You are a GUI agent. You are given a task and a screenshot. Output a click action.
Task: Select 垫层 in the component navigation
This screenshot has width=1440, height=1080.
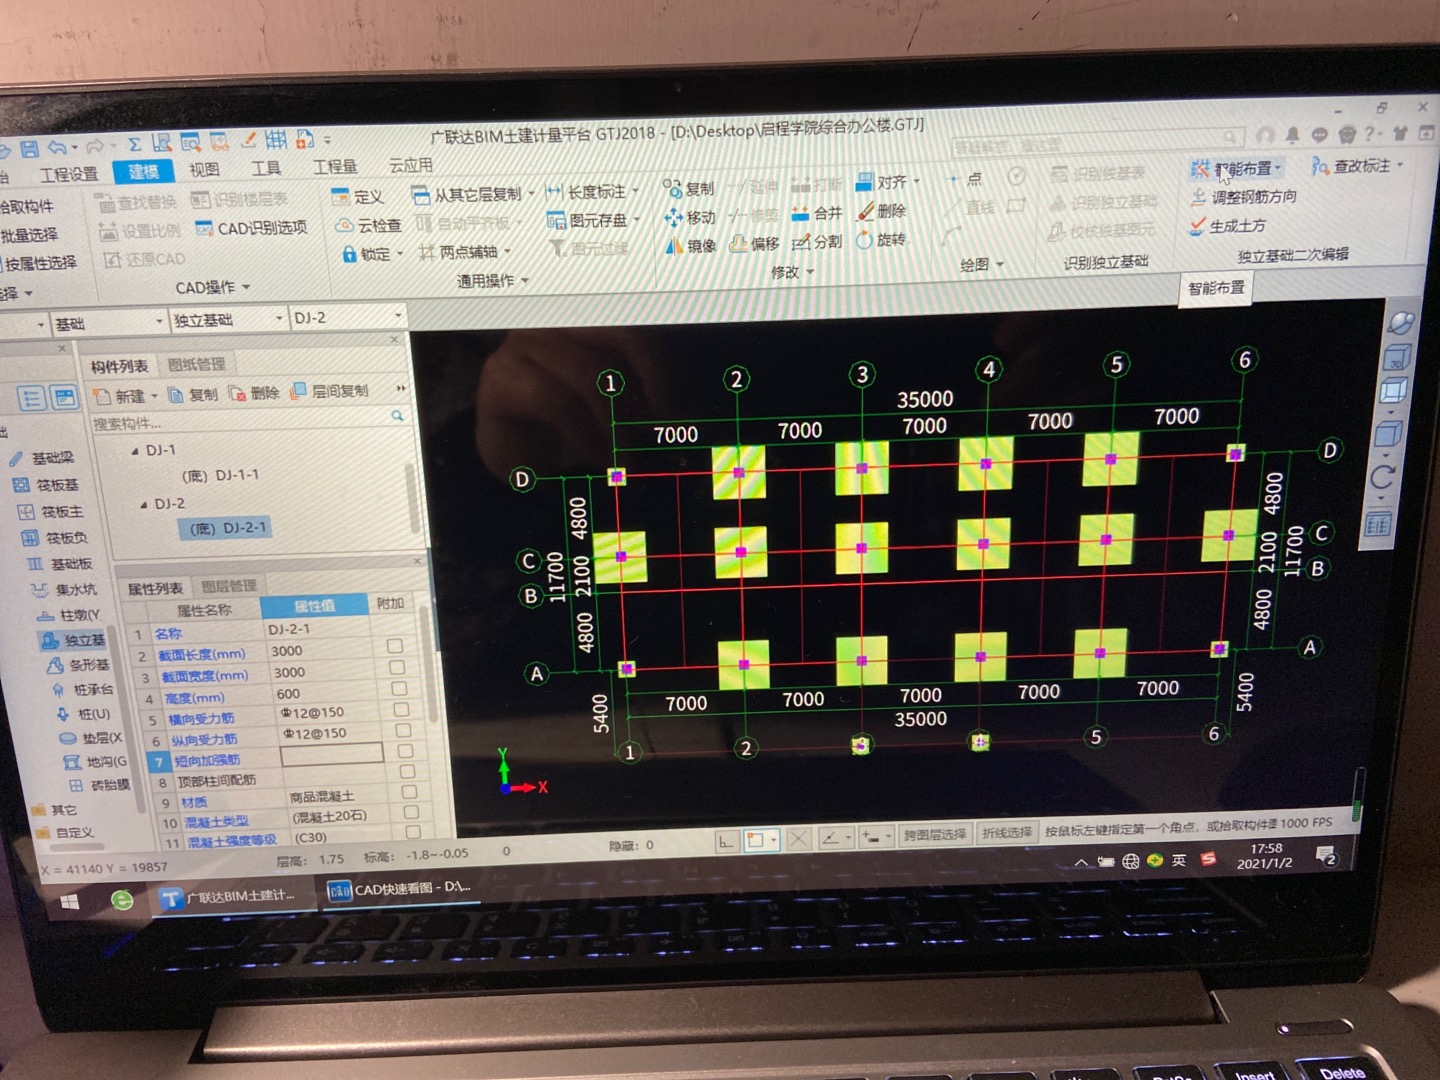click(x=91, y=738)
